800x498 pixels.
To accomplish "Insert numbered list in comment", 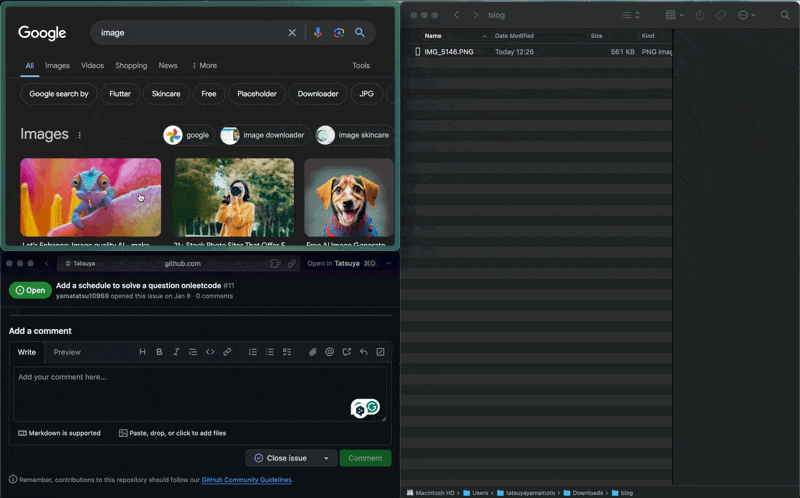I will (x=253, y=352).
